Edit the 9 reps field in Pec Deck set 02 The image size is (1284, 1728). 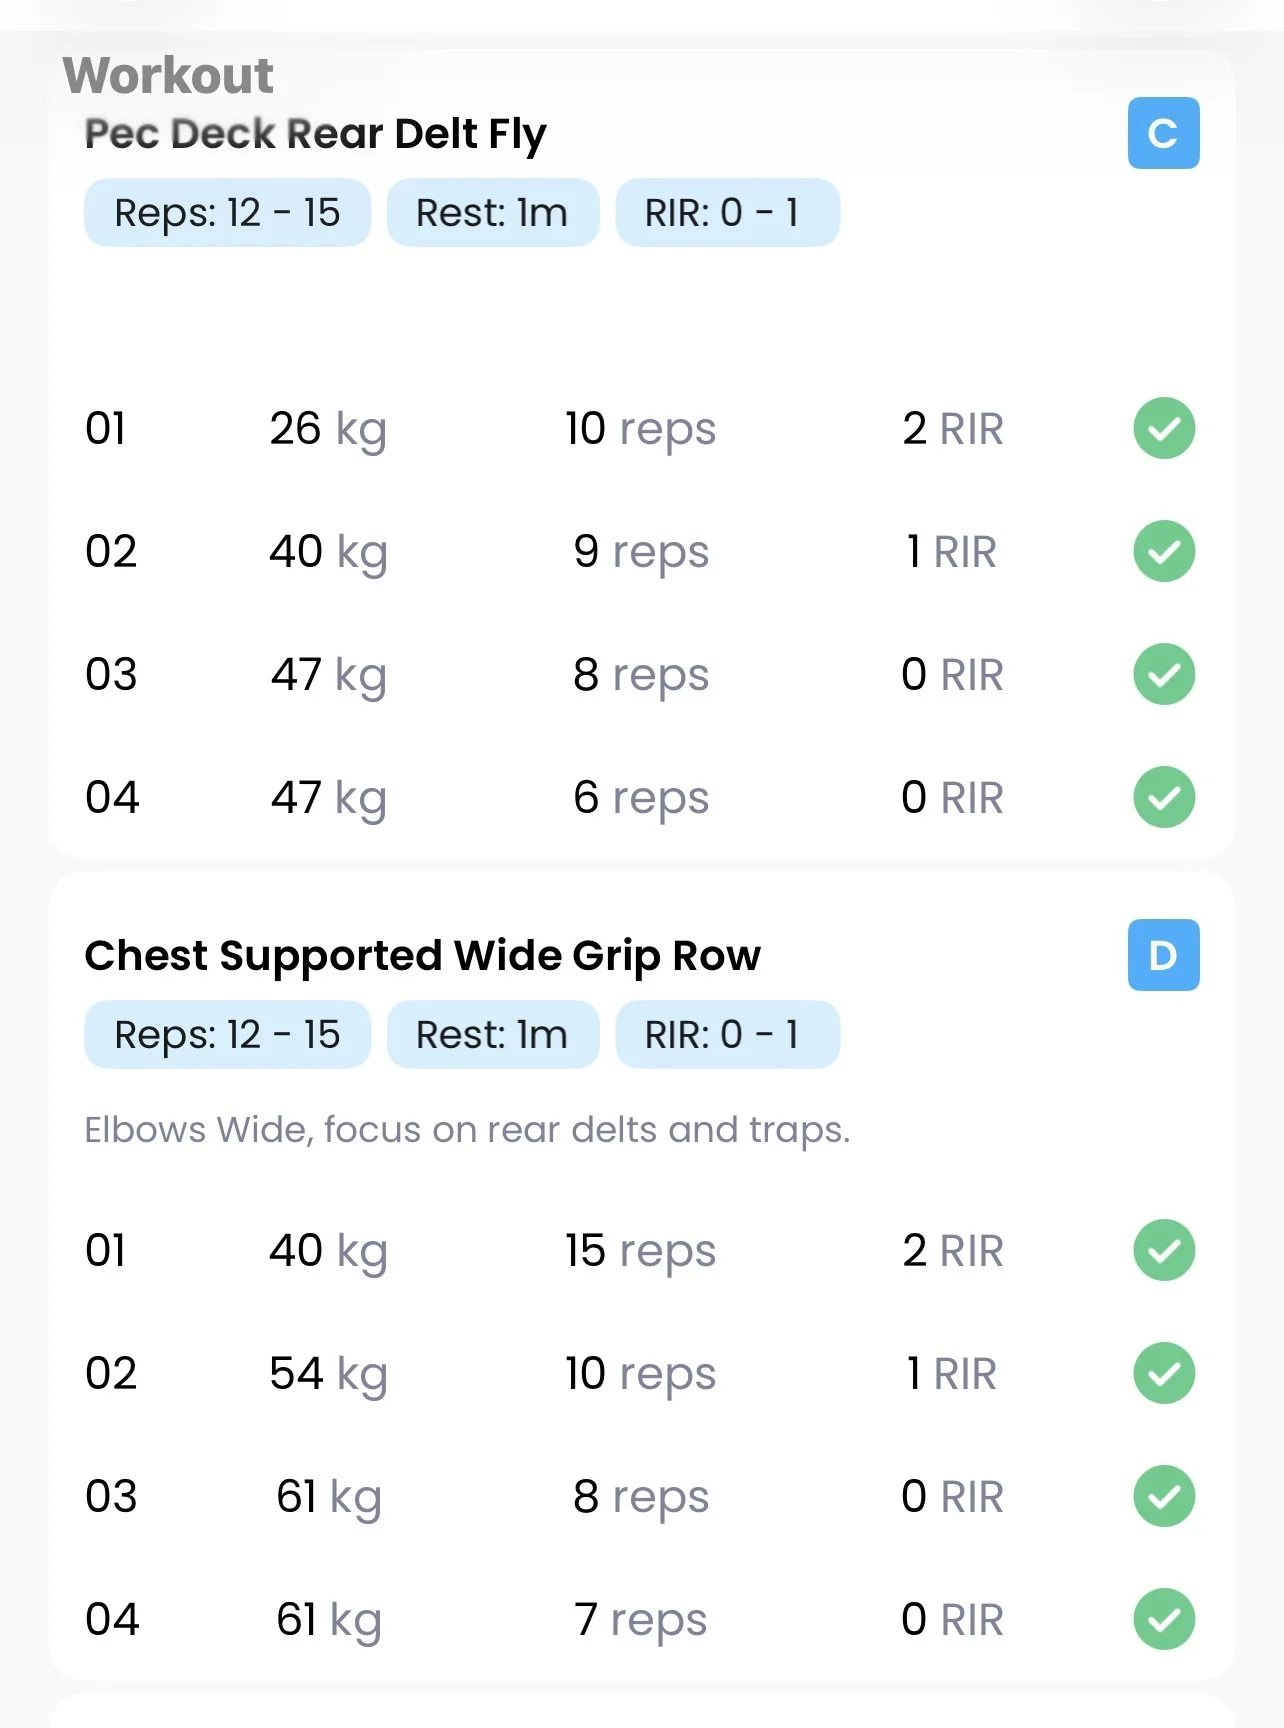[x=640, y=552]
